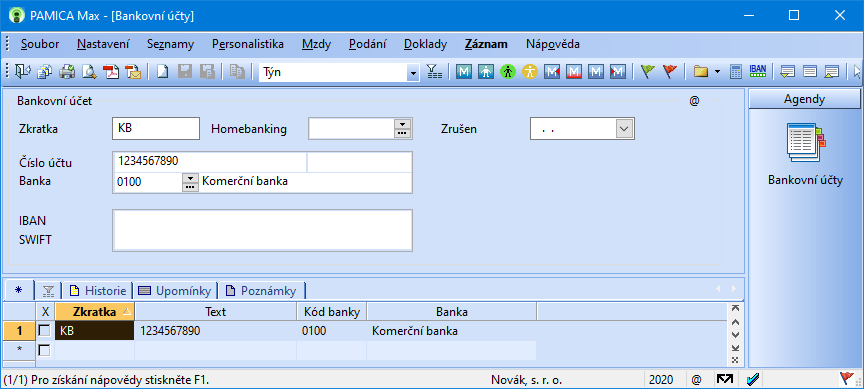Click row header number 1 in the table
This screenshot has height=389, width=864.
tap(19, 331)
